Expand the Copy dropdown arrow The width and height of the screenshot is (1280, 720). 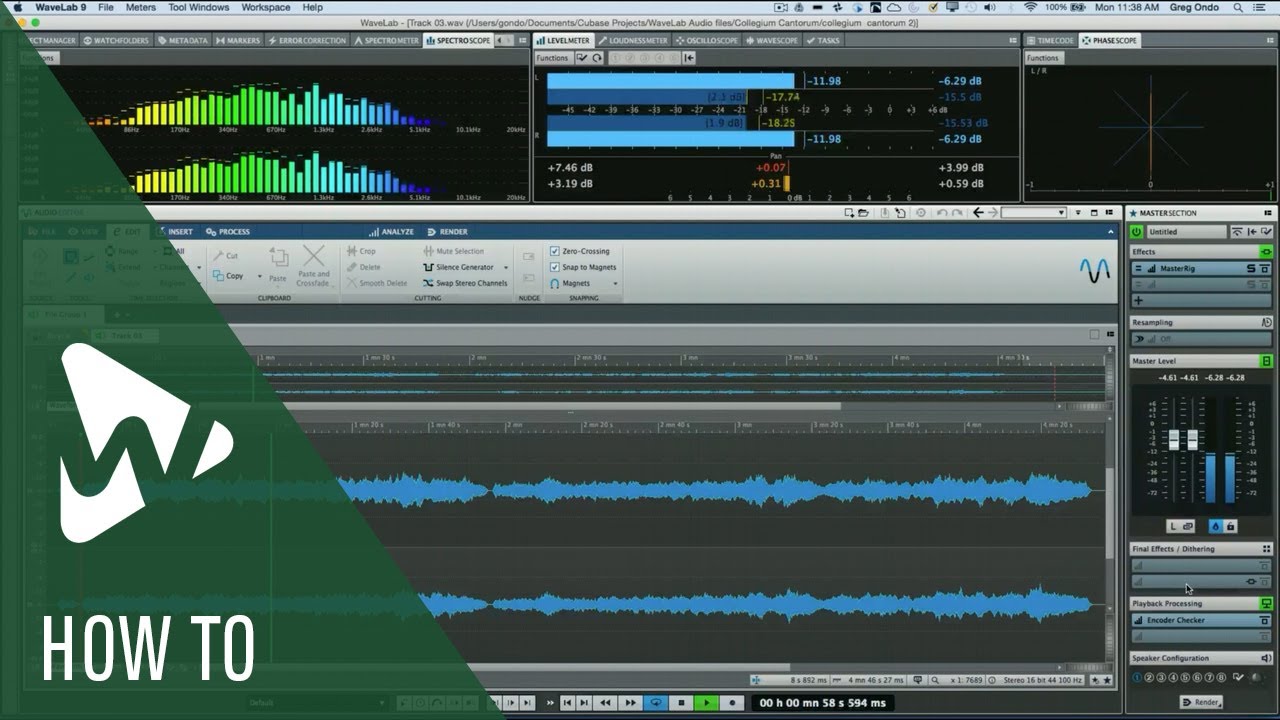point(260,276)
